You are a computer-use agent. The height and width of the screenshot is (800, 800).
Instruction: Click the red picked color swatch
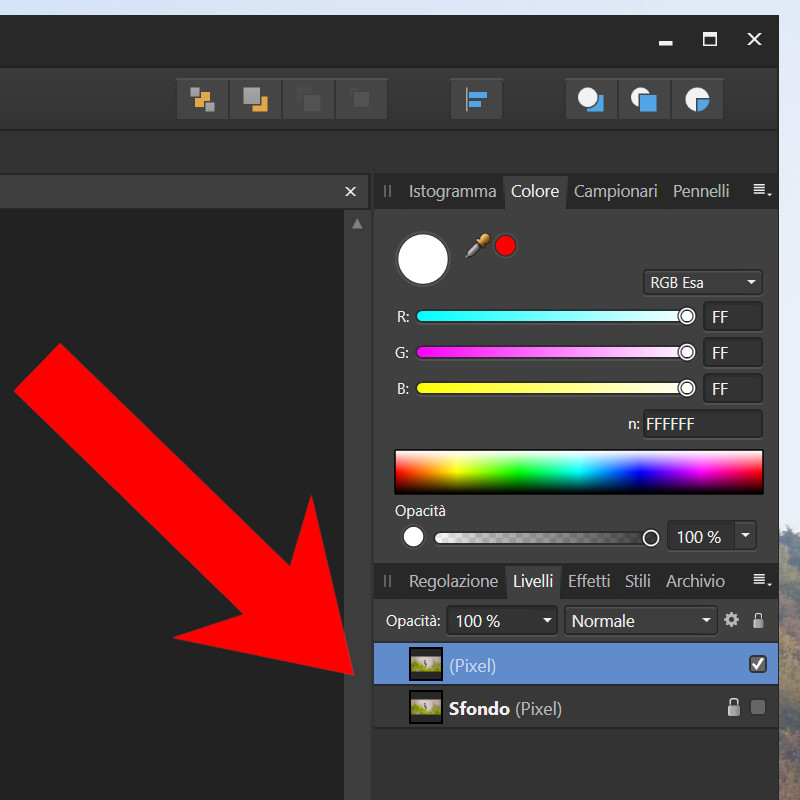(x=505, y=246)
